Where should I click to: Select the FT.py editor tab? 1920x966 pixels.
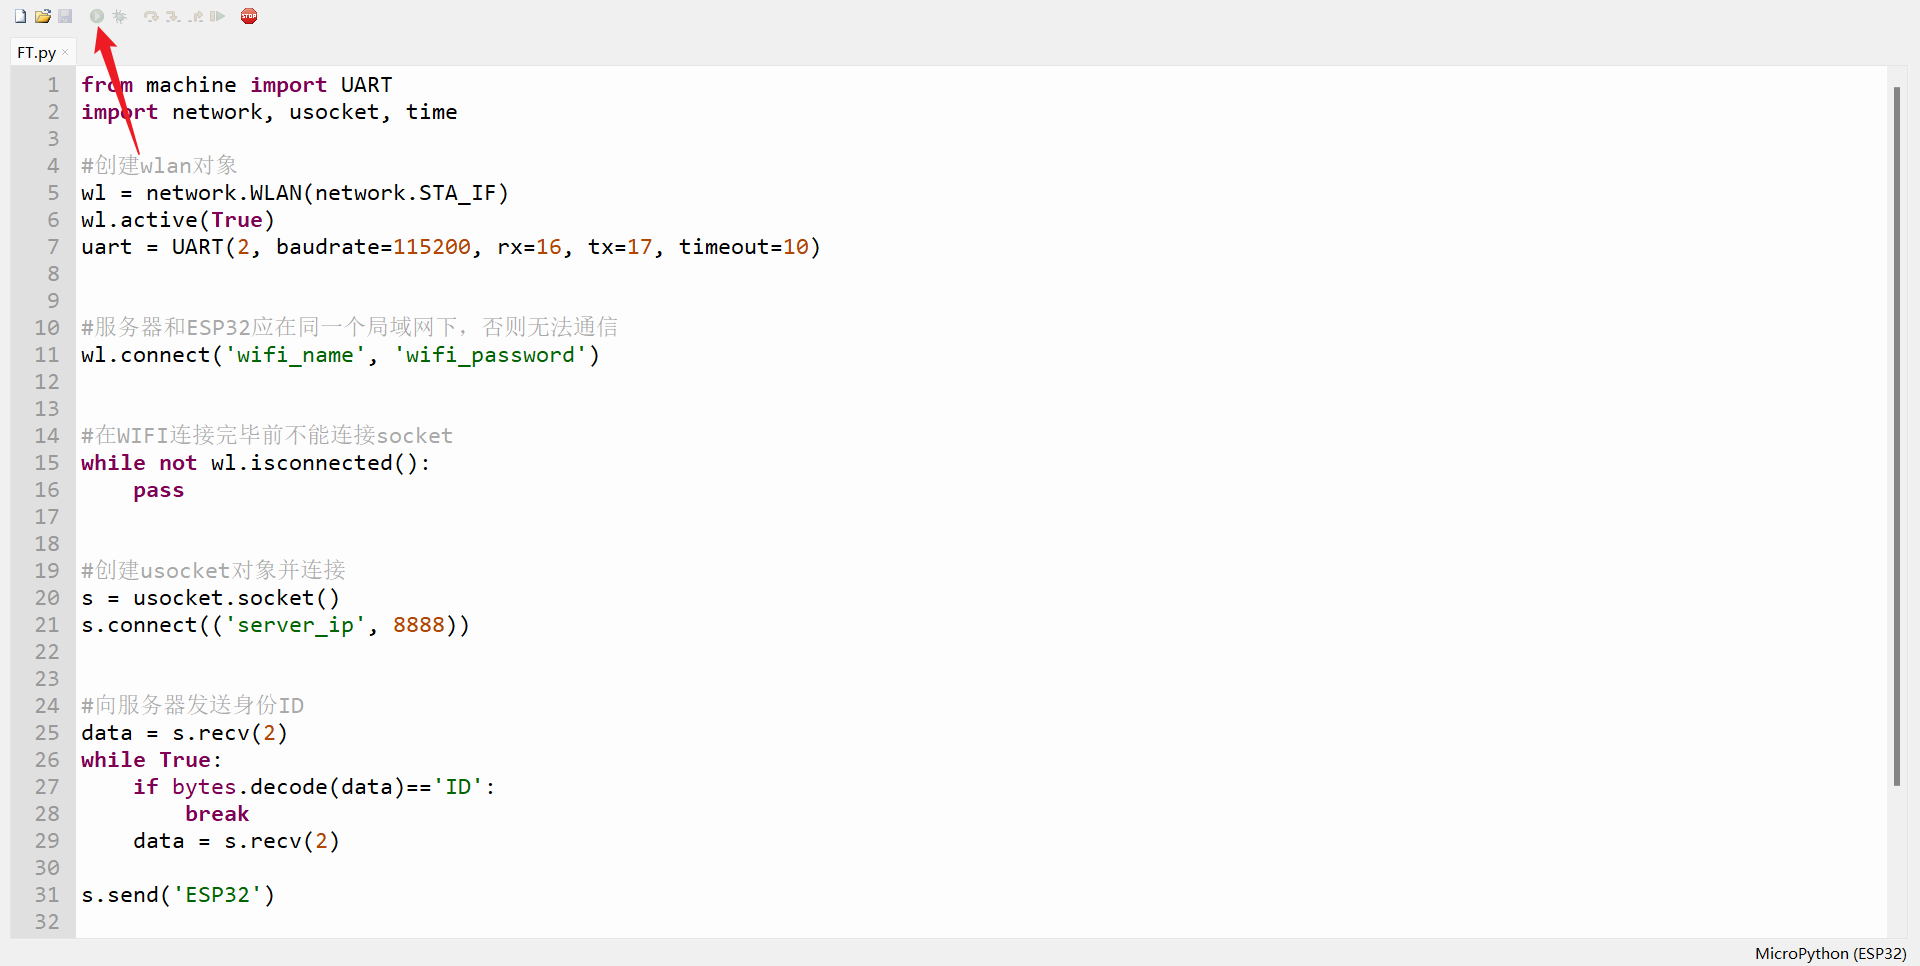37,53
